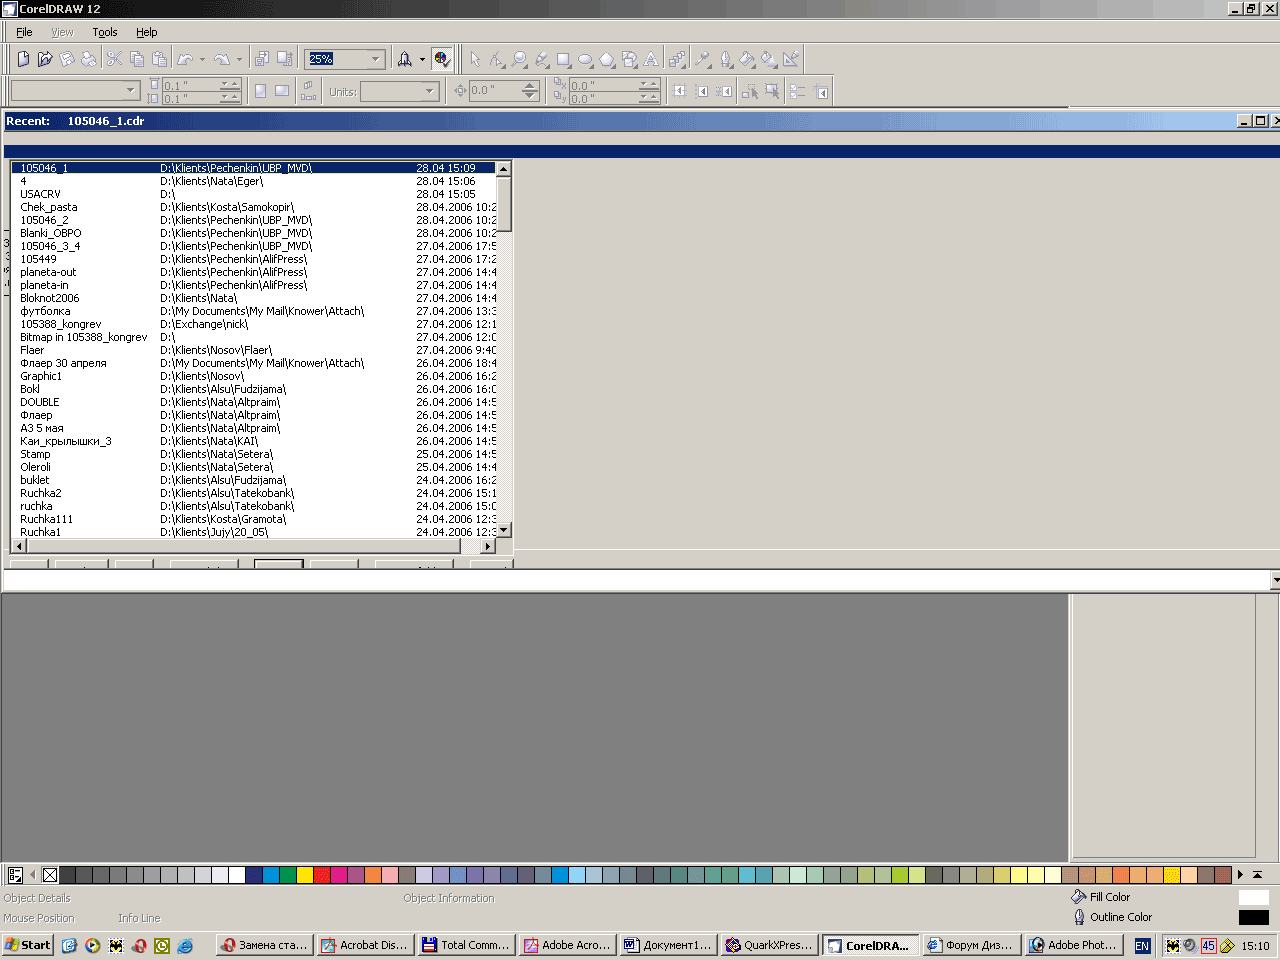The image size is (1280, 960).
Task: Expand the Application Launcher dropdown arrow
Action: [422, 59]
